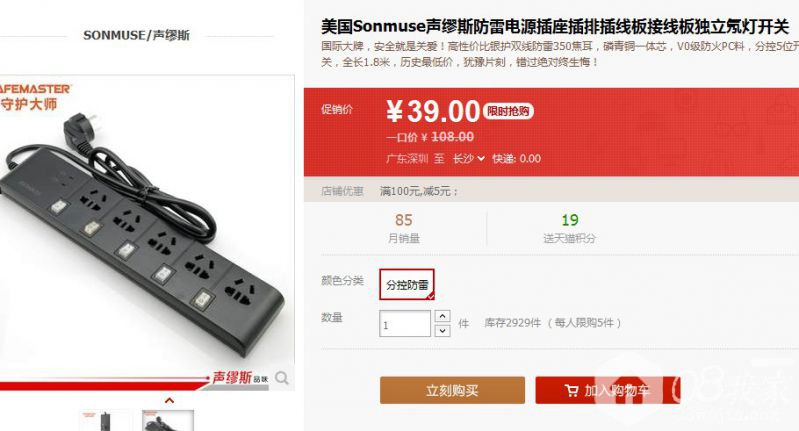Decrease quantity with down arrow

pos(442,331)
